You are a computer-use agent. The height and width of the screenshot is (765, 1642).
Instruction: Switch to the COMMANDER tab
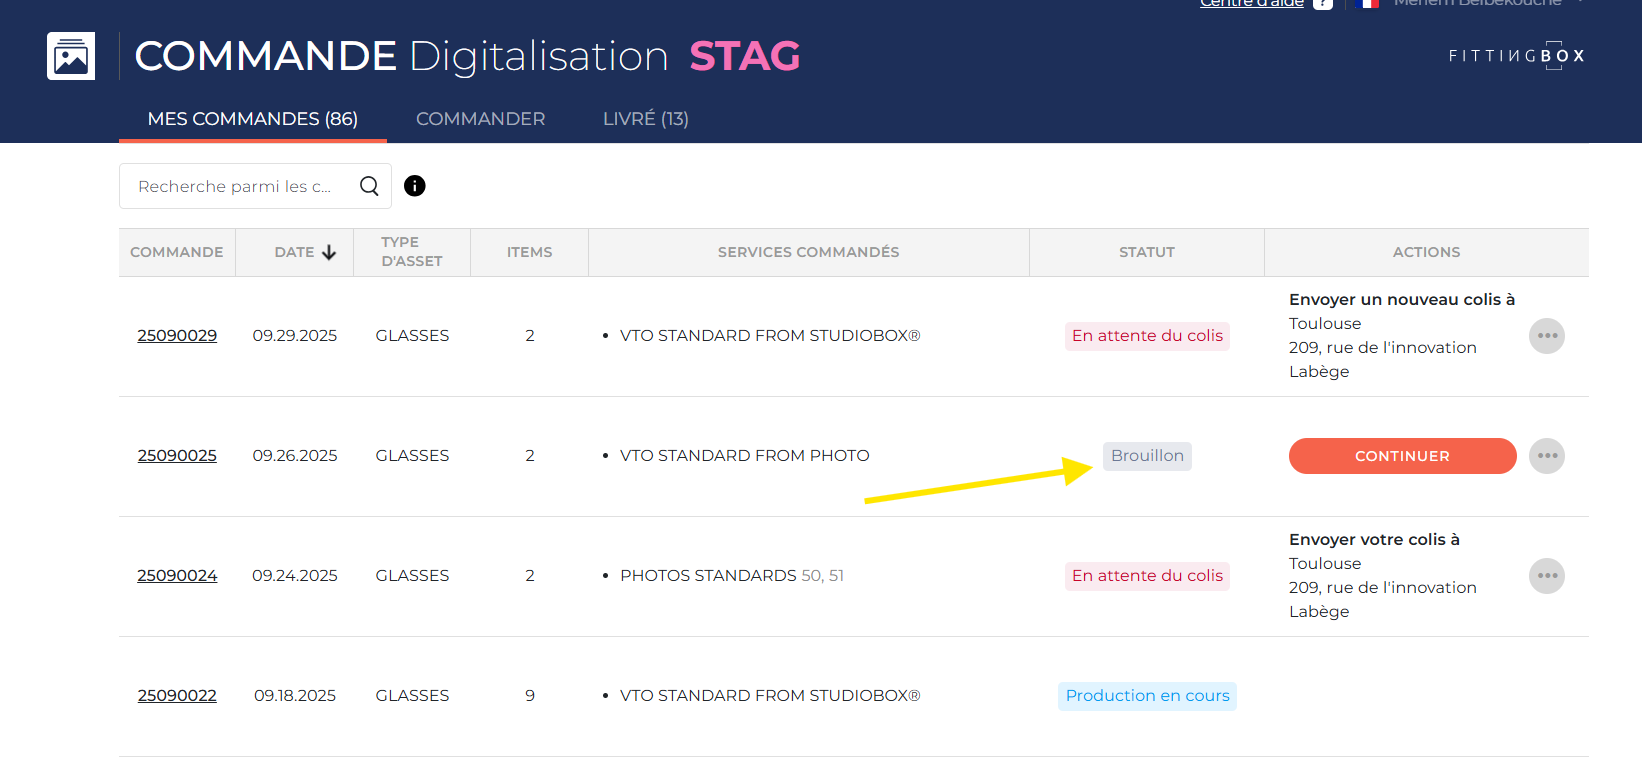pos(480,119)
